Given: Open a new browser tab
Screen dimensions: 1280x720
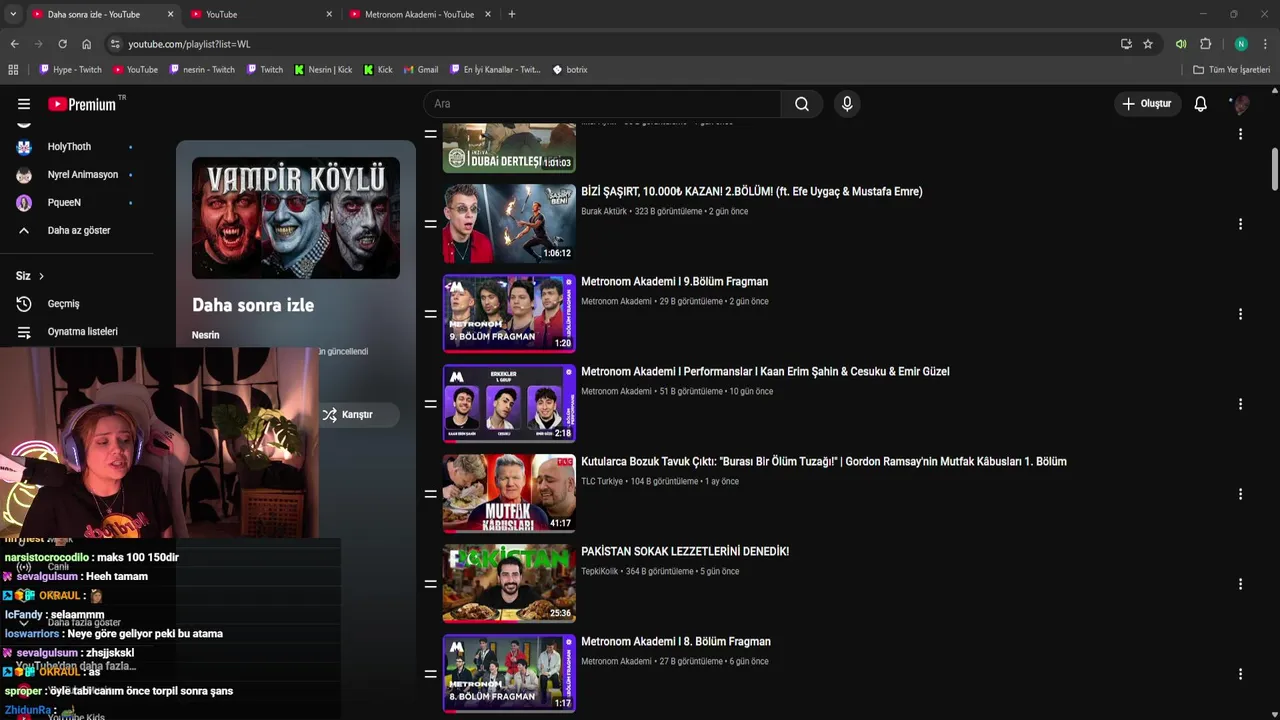Looking at the screenshot, I should pos(512,14).
